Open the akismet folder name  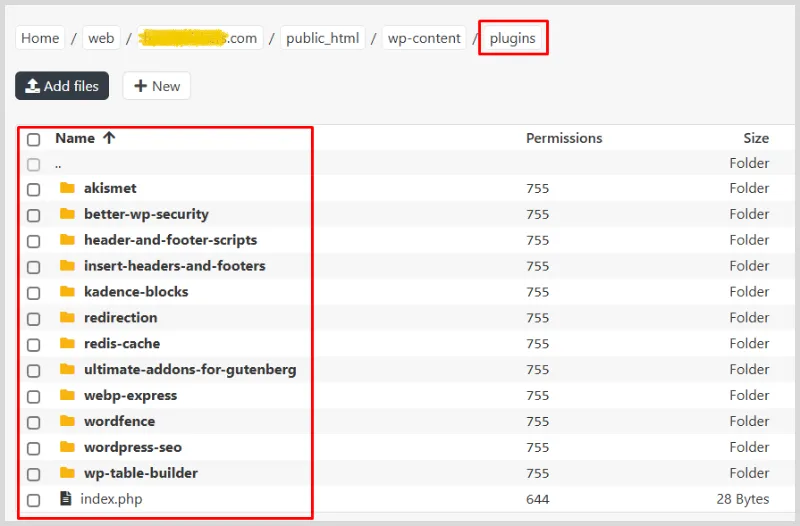coord(110,188)
